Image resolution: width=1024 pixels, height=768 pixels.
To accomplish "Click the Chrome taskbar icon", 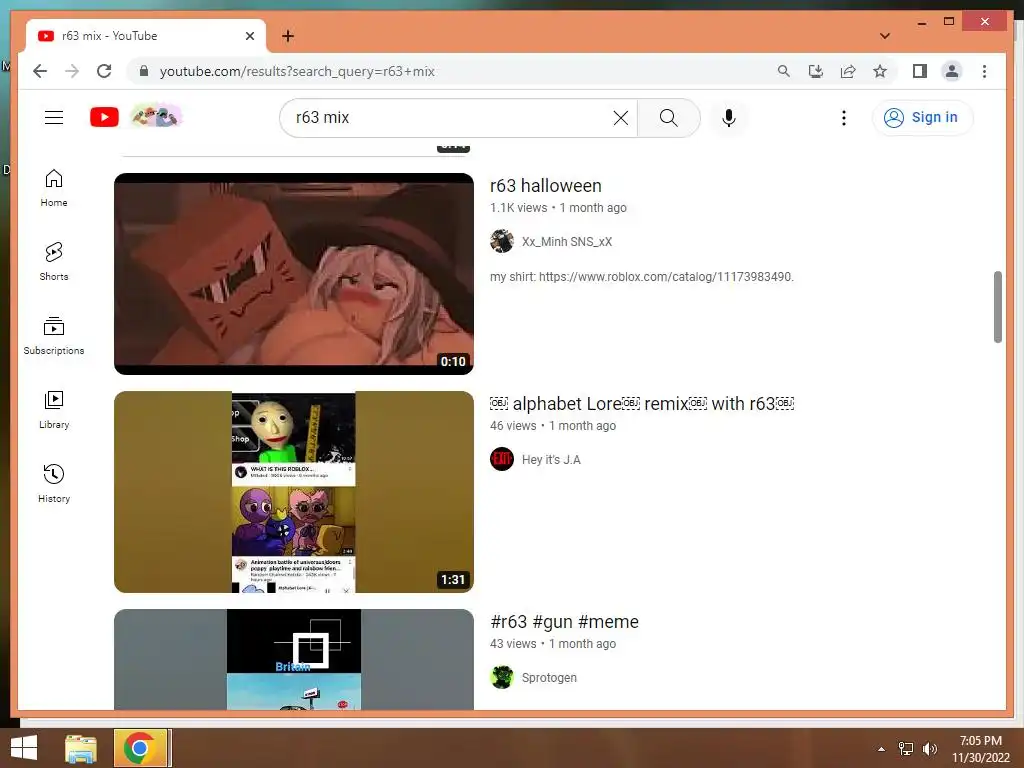I will click(x=140, y=748).
